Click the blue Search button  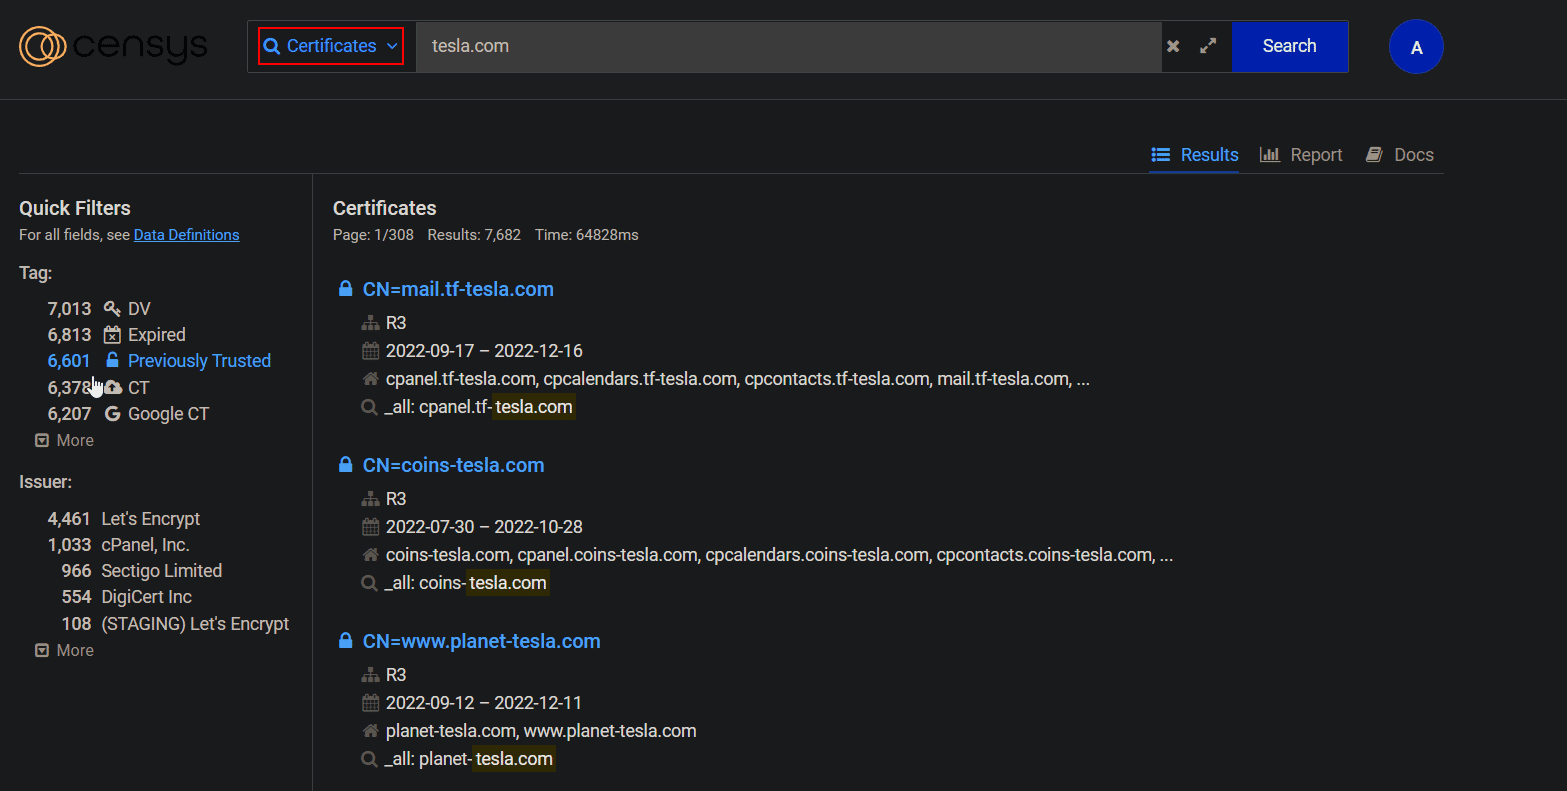coord(1289,45)
